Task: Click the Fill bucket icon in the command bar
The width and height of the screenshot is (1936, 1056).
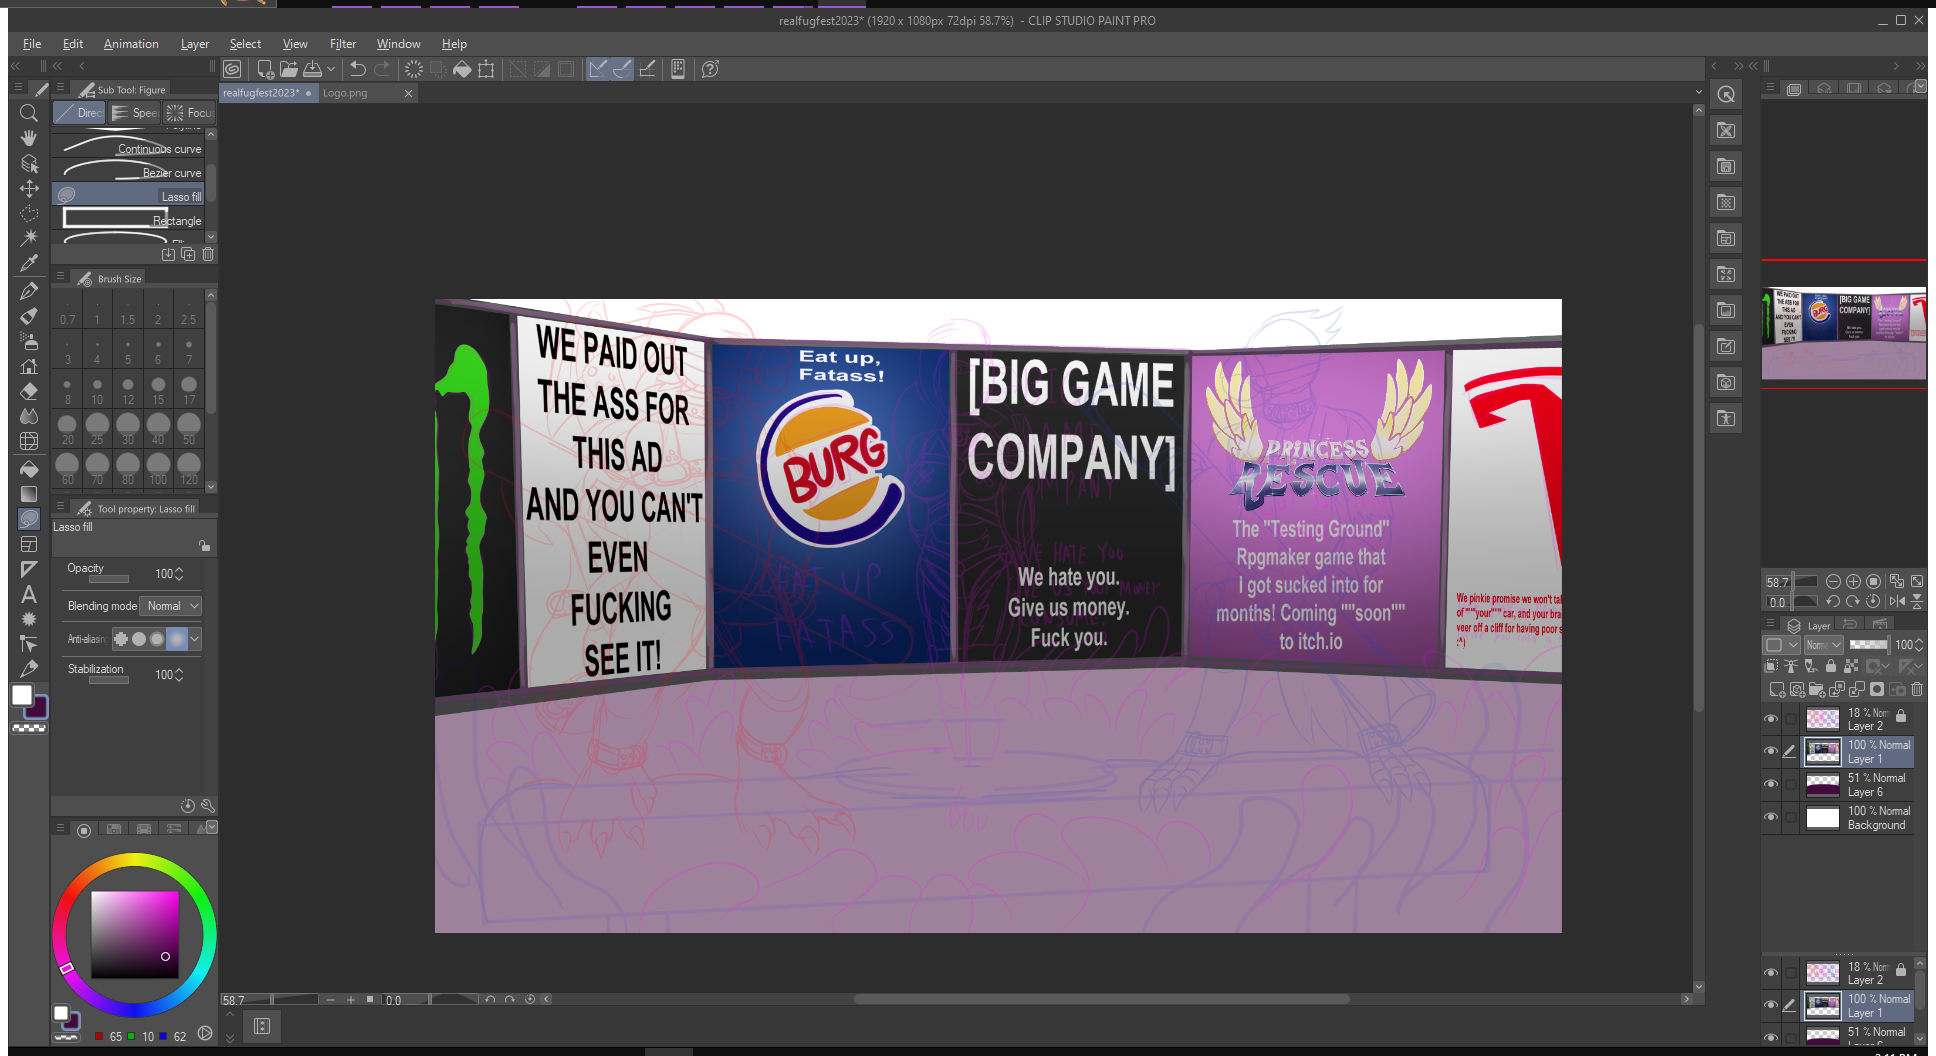Action: point(462,69)
